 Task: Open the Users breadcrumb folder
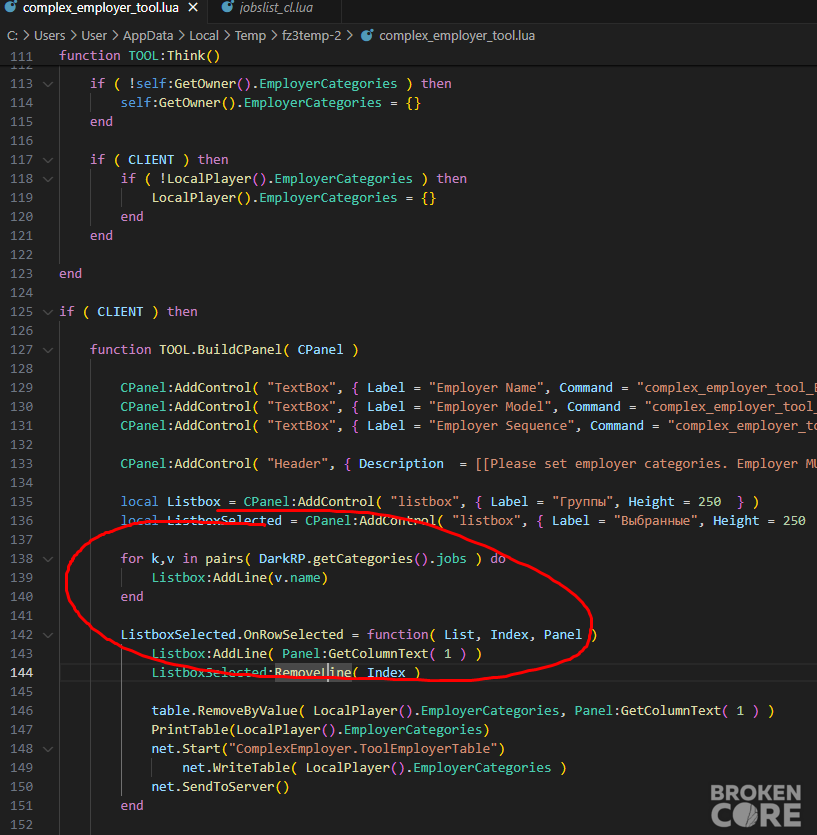tap(50, 36)
